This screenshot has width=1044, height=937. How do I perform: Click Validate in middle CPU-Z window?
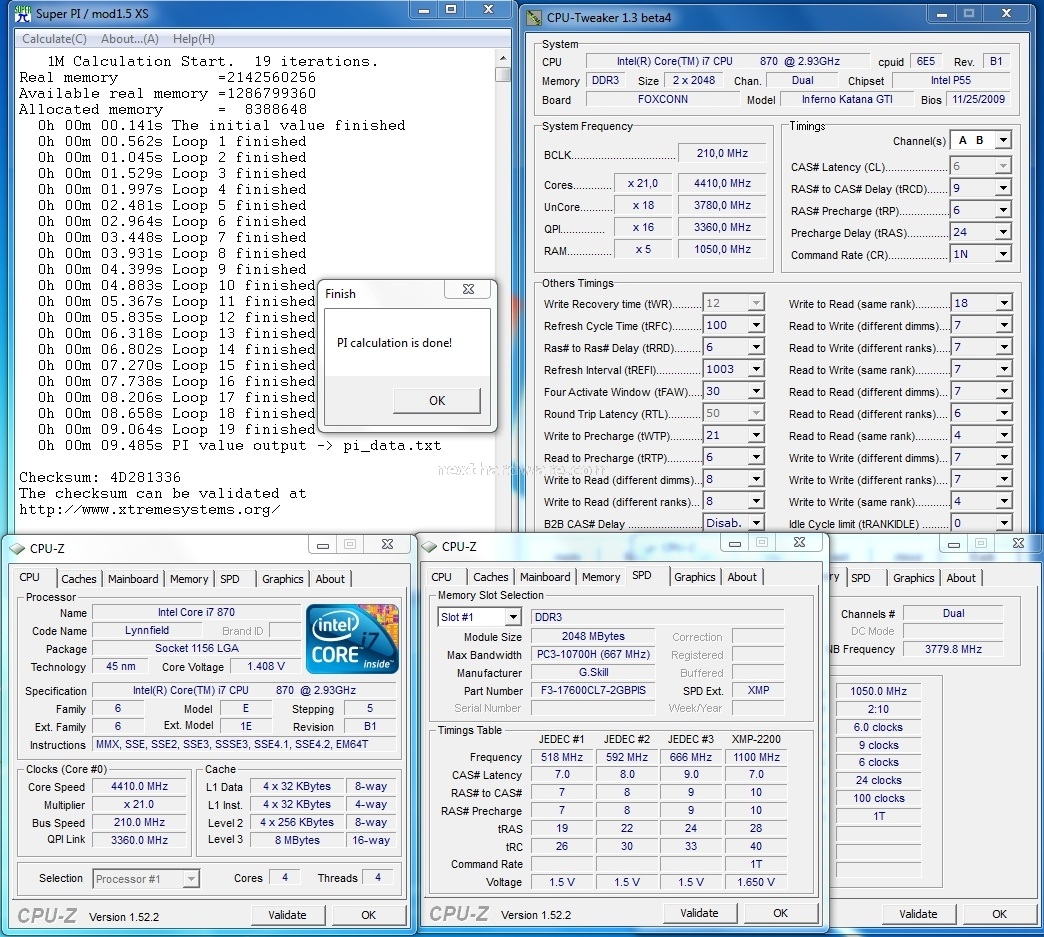(x=699, y=913)
